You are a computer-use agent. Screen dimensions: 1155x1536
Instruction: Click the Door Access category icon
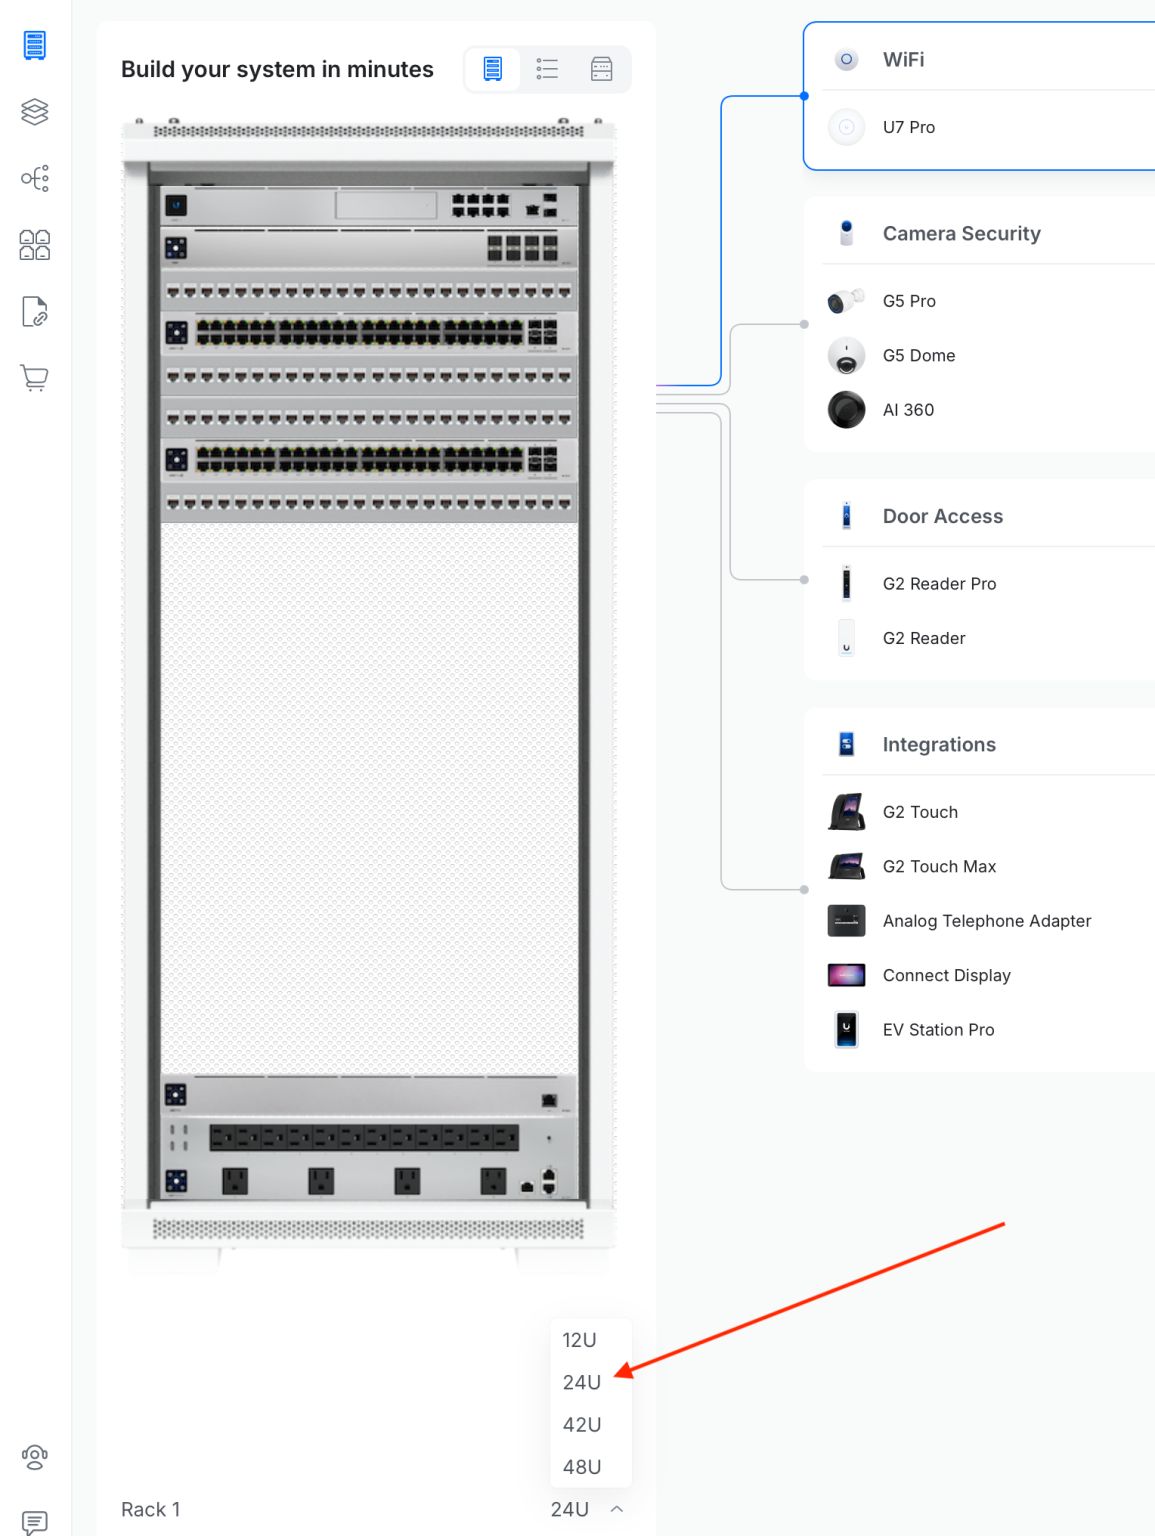(x=846, y=516)
